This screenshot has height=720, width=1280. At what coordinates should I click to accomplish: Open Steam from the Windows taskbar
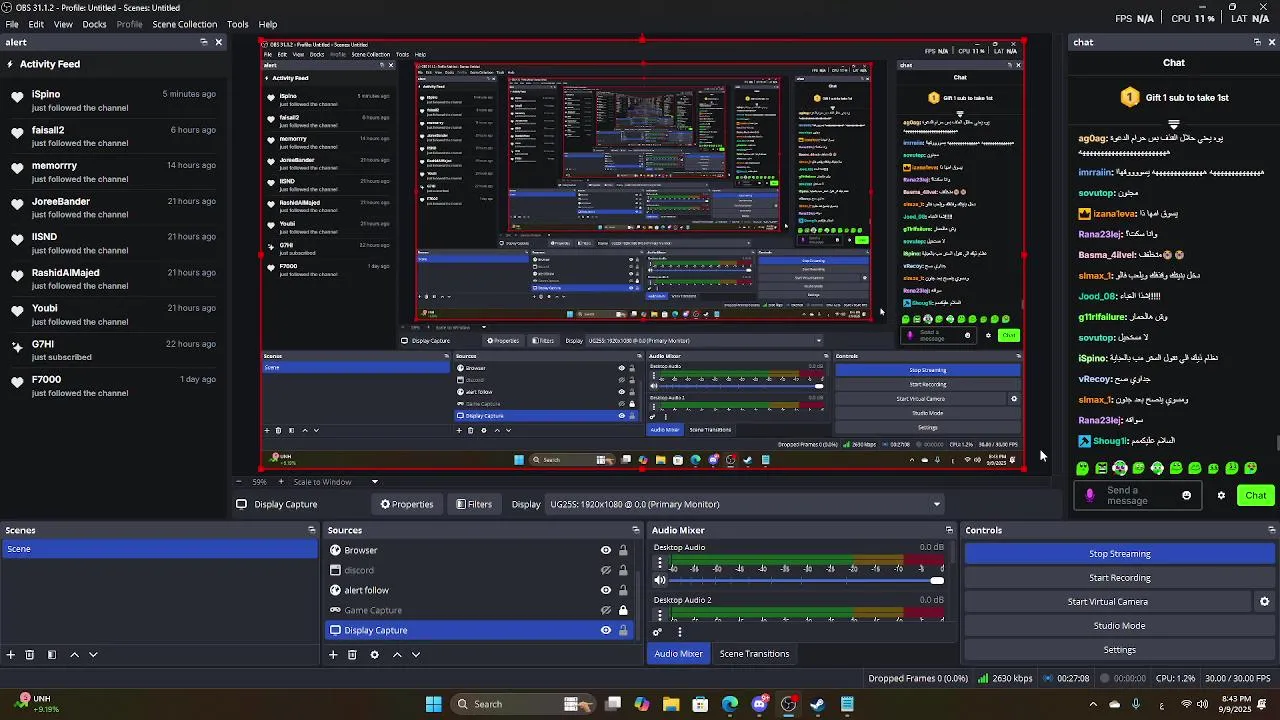(x=817, y=704)
